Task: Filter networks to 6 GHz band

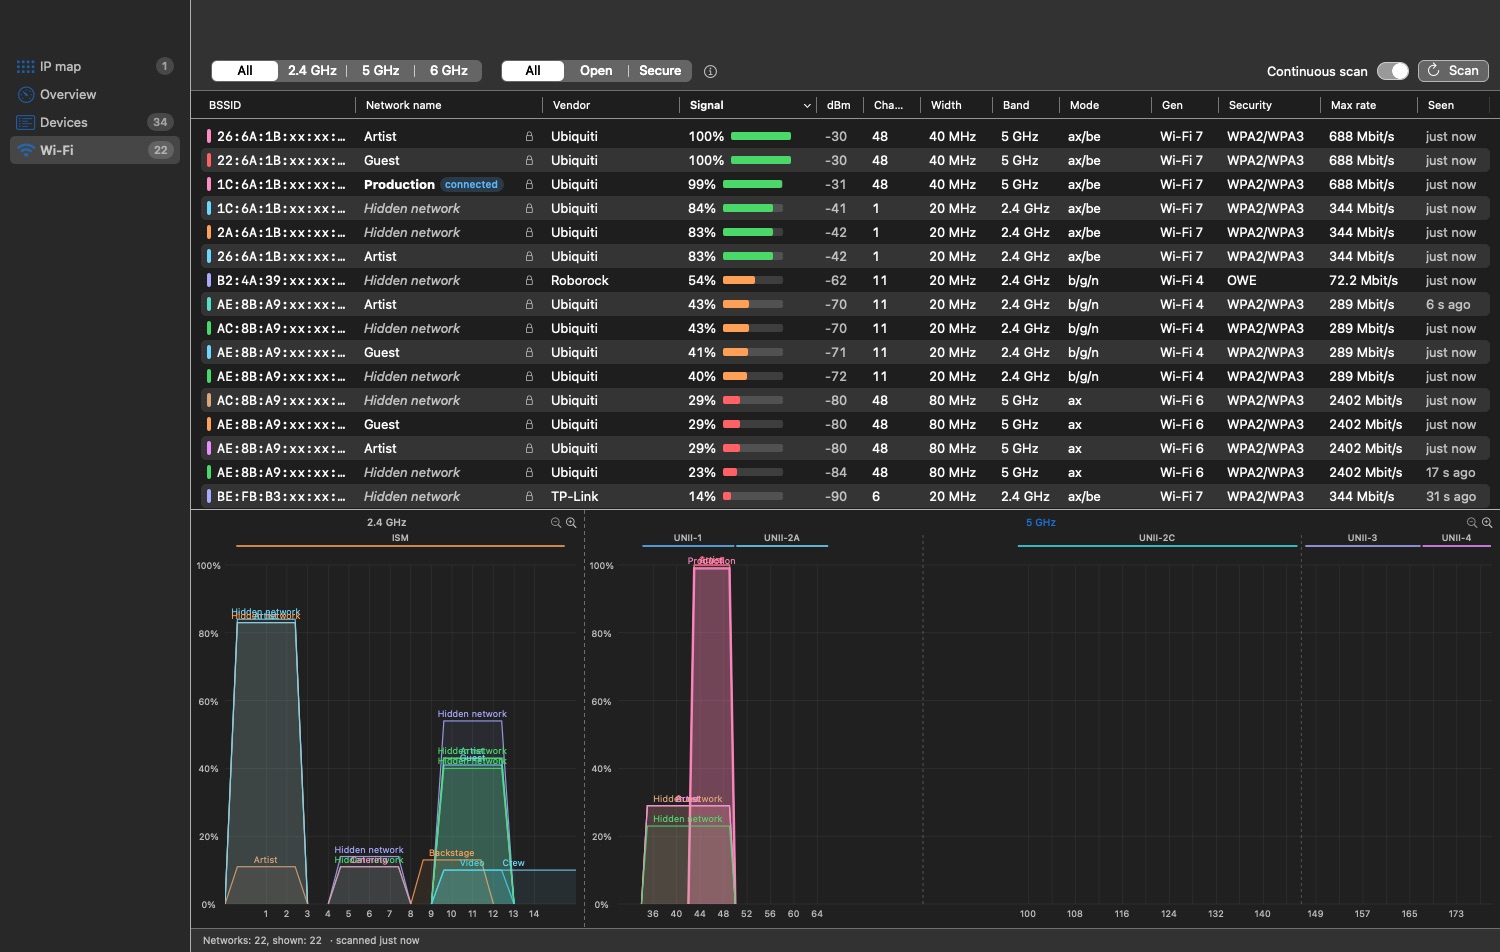Action: click(x=449, y=71)
